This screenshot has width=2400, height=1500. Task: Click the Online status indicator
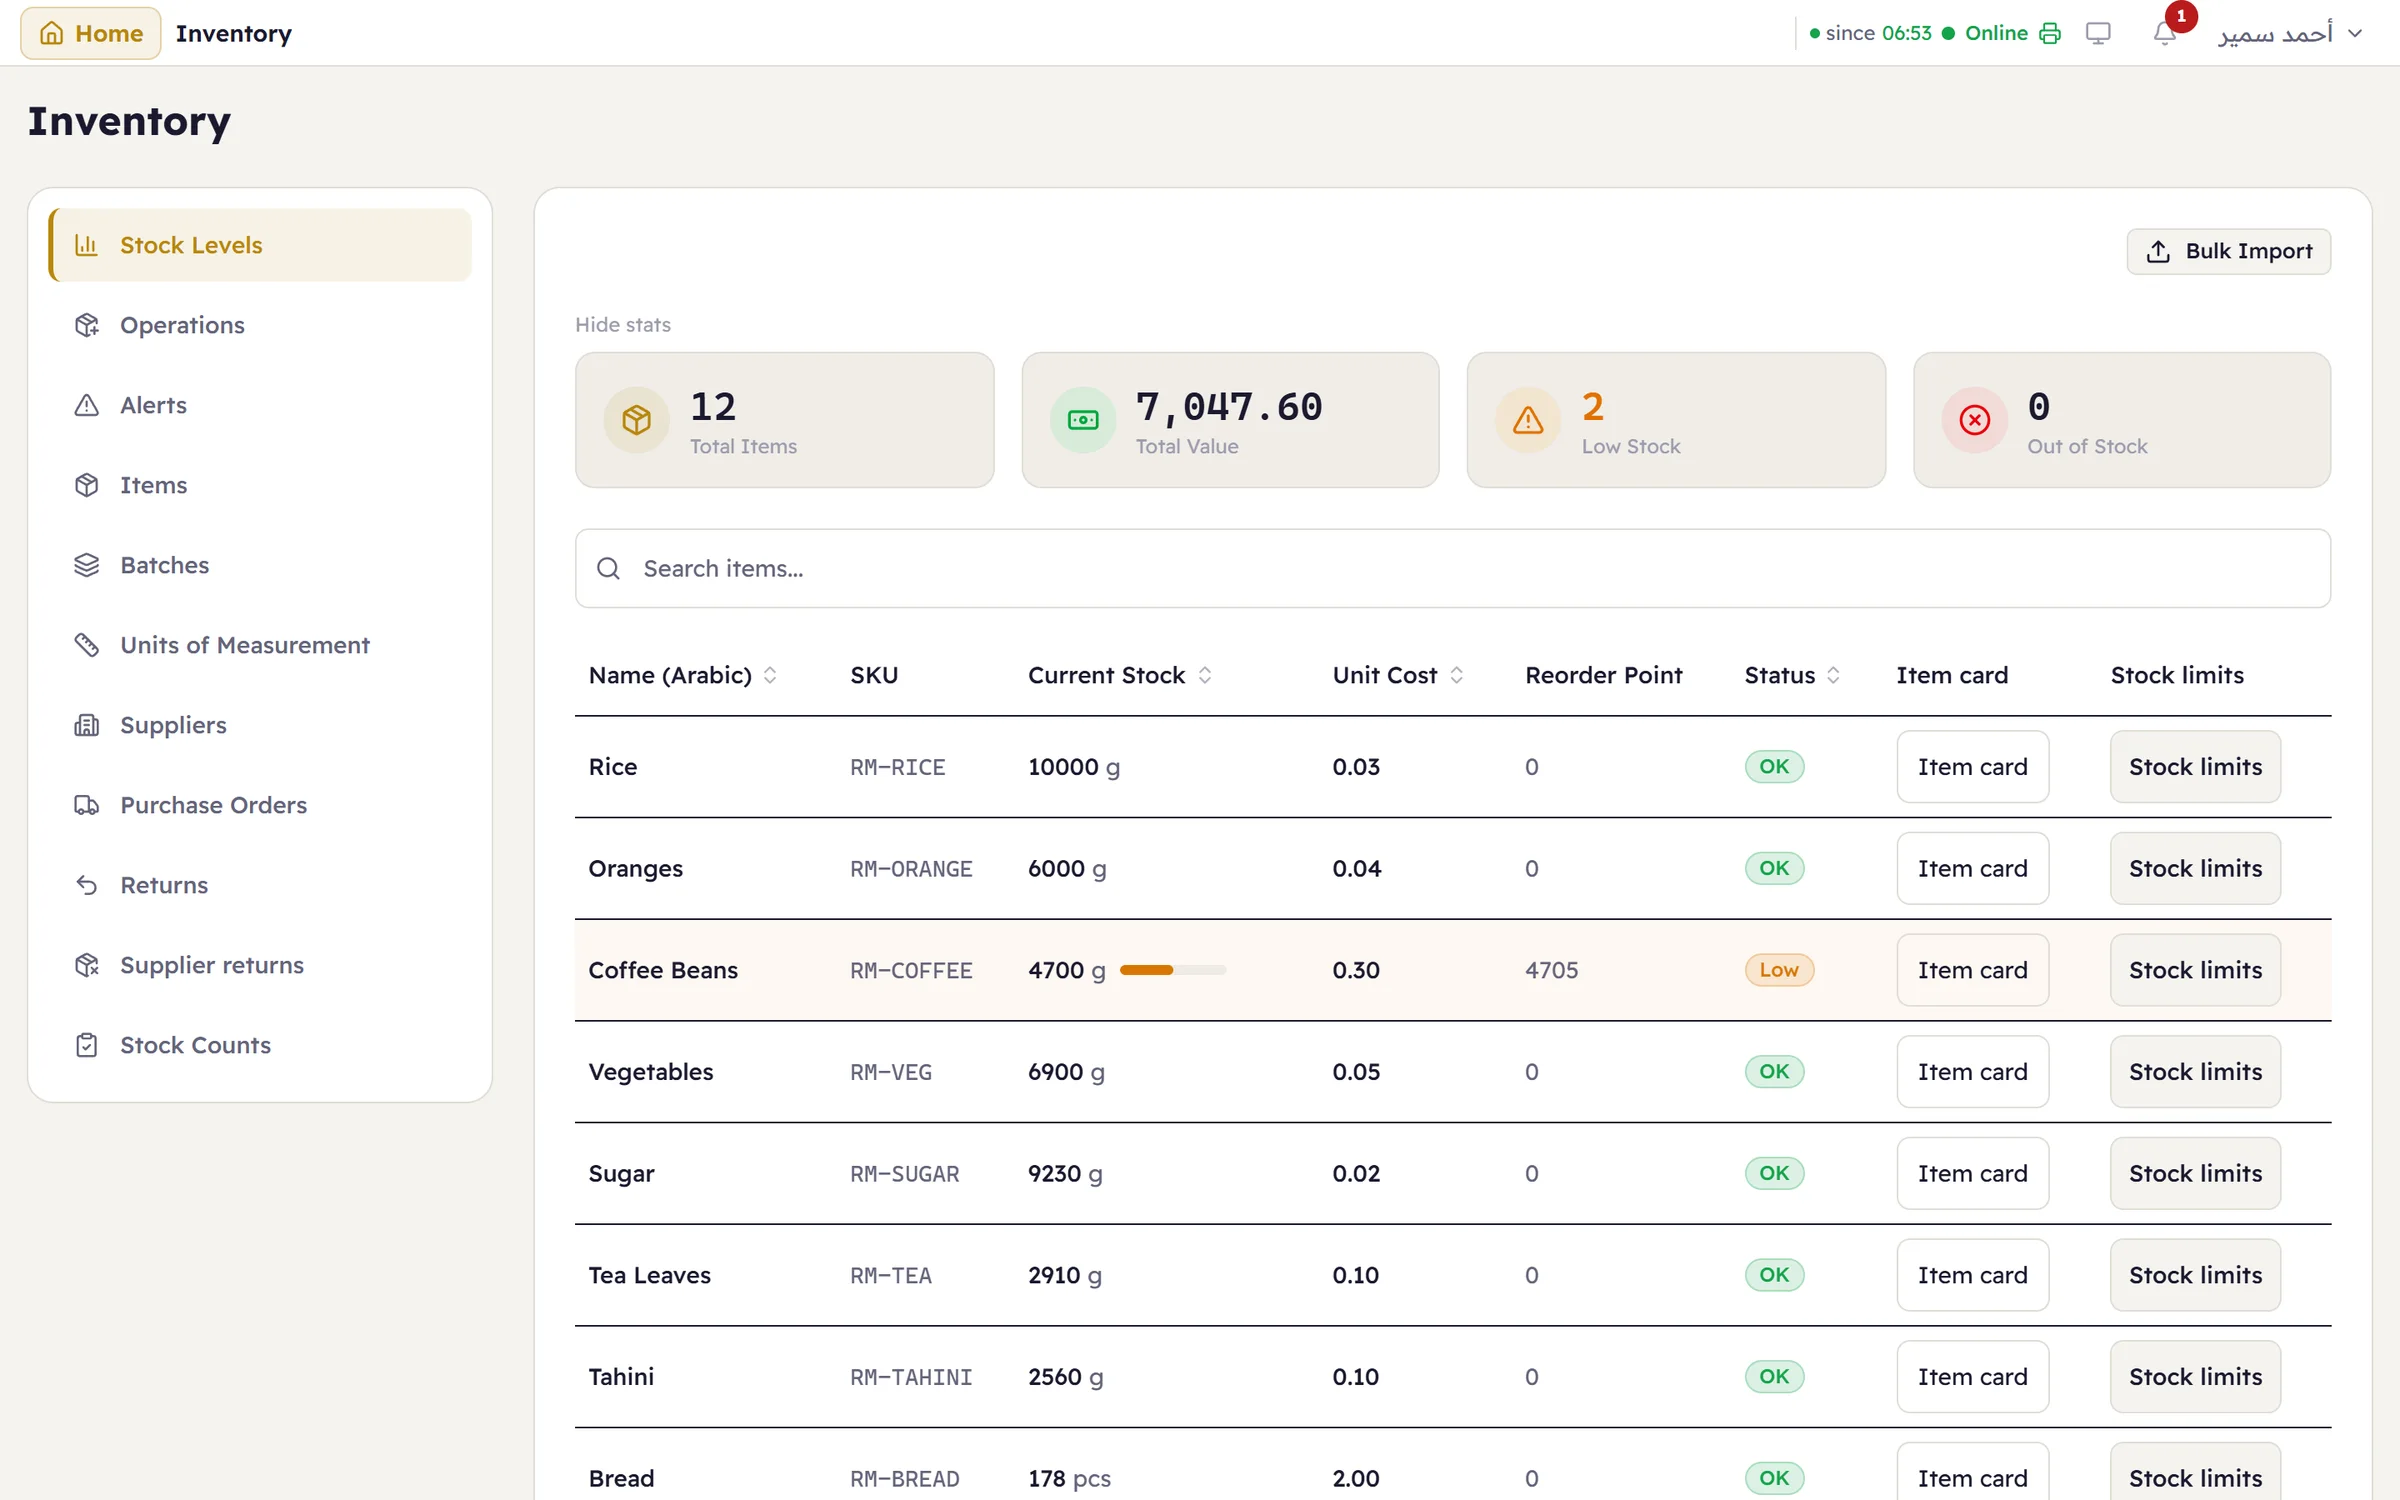click(1985, 33)
